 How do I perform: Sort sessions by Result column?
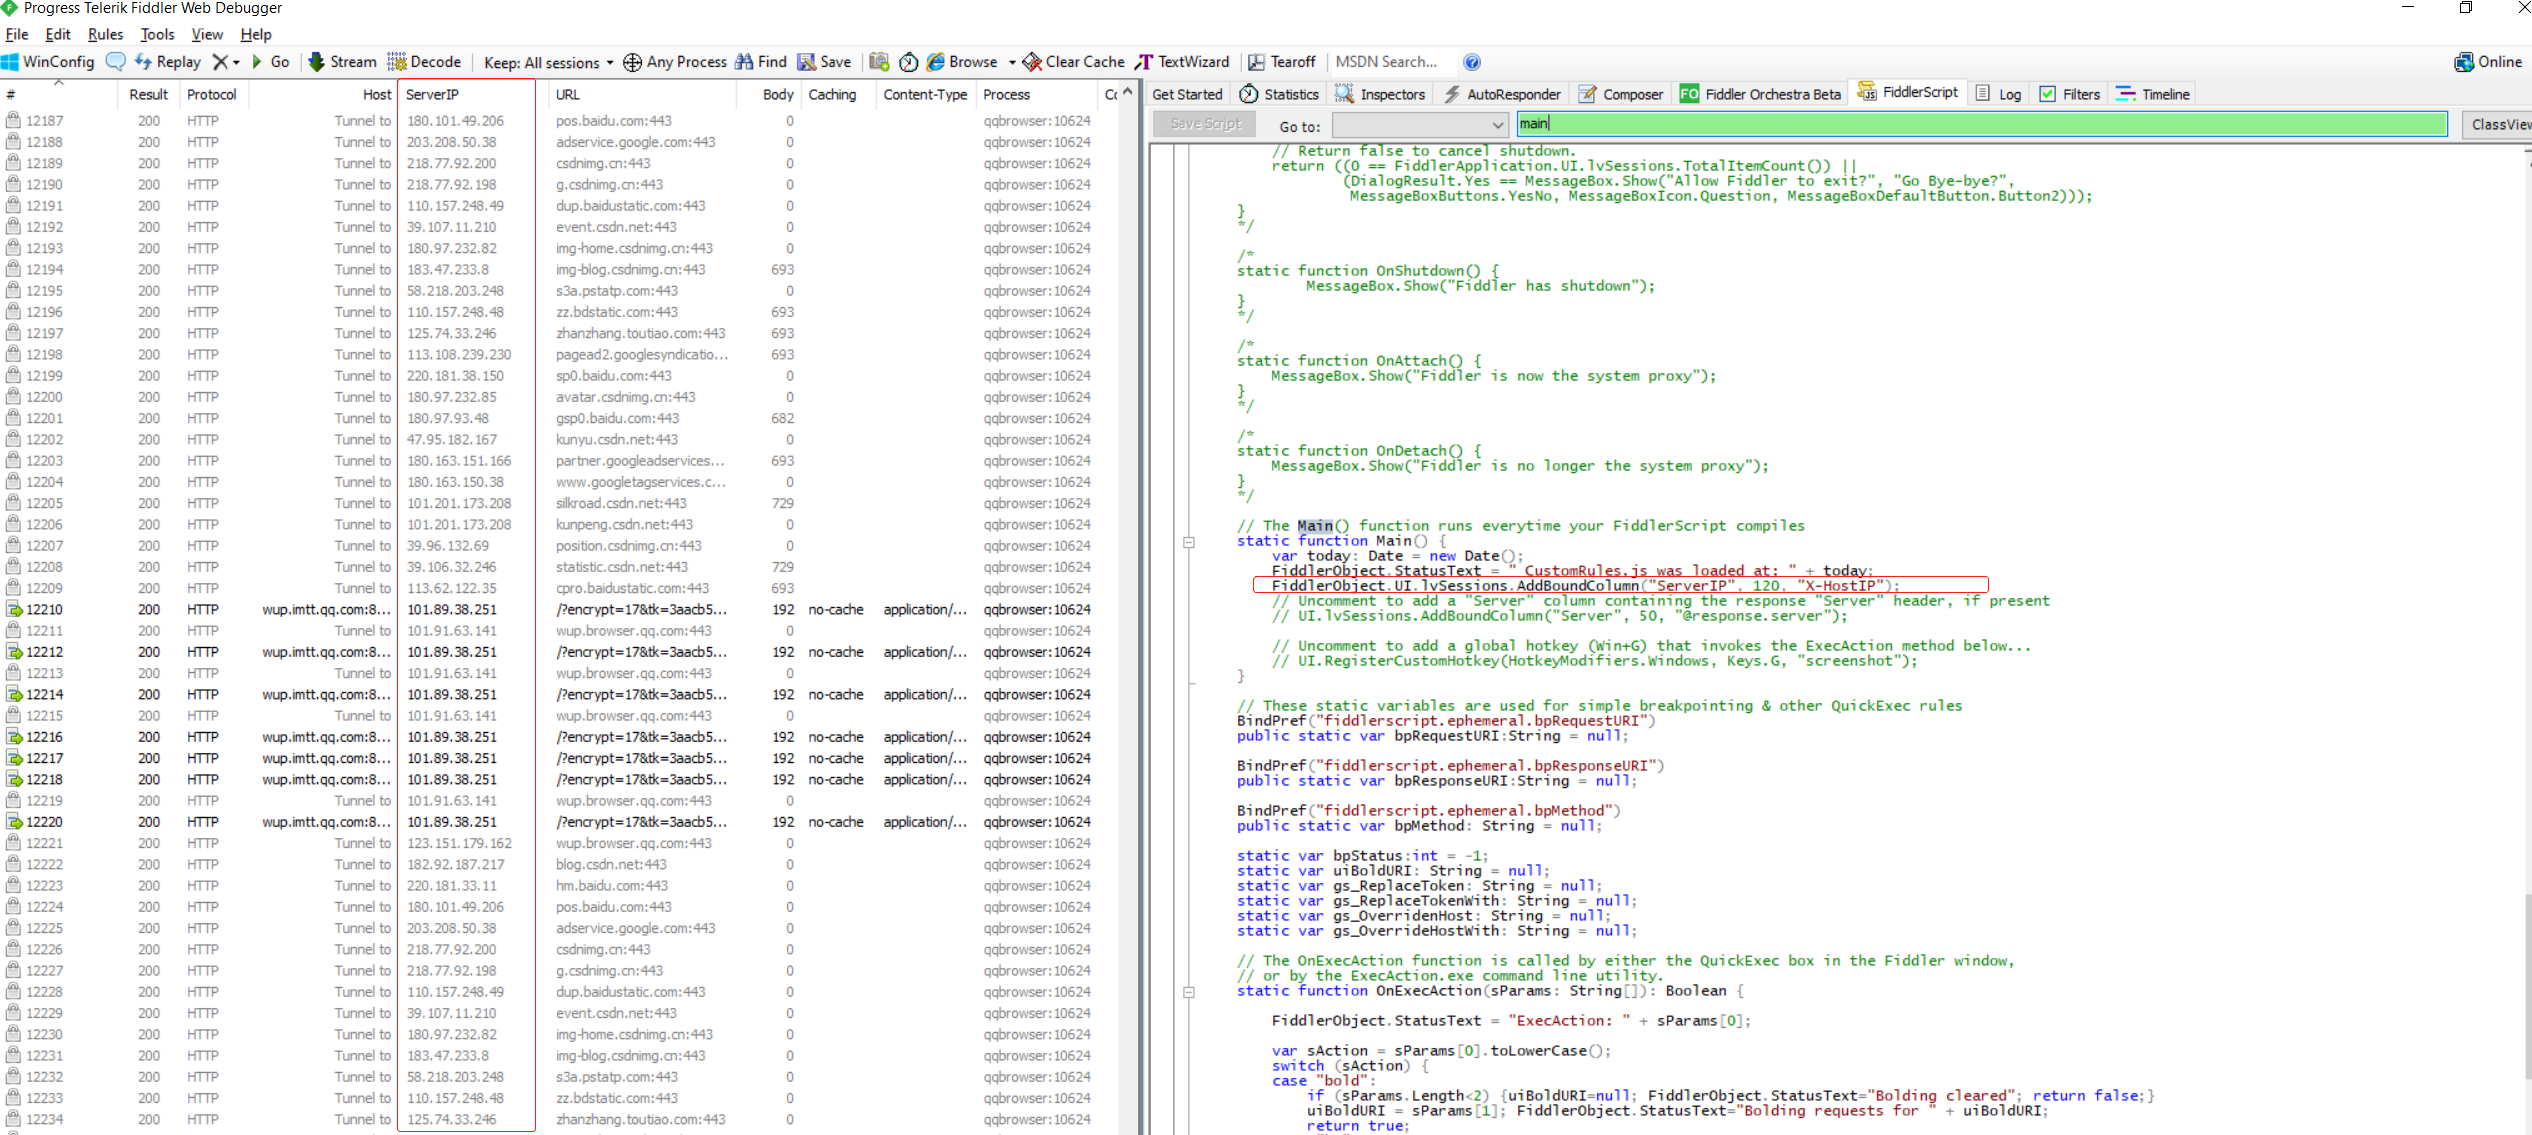click(148, 94)
